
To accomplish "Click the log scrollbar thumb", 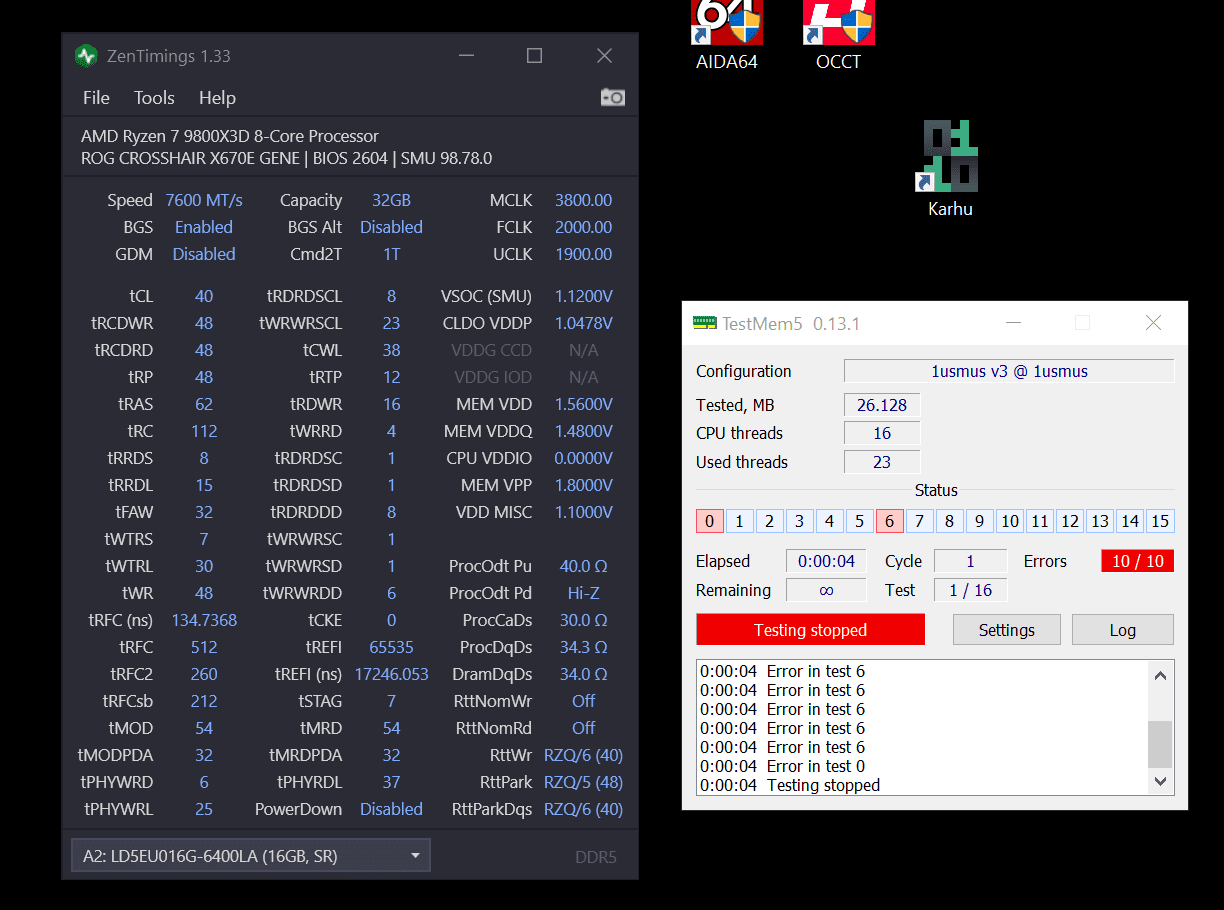I will (x=1160, y=743).
